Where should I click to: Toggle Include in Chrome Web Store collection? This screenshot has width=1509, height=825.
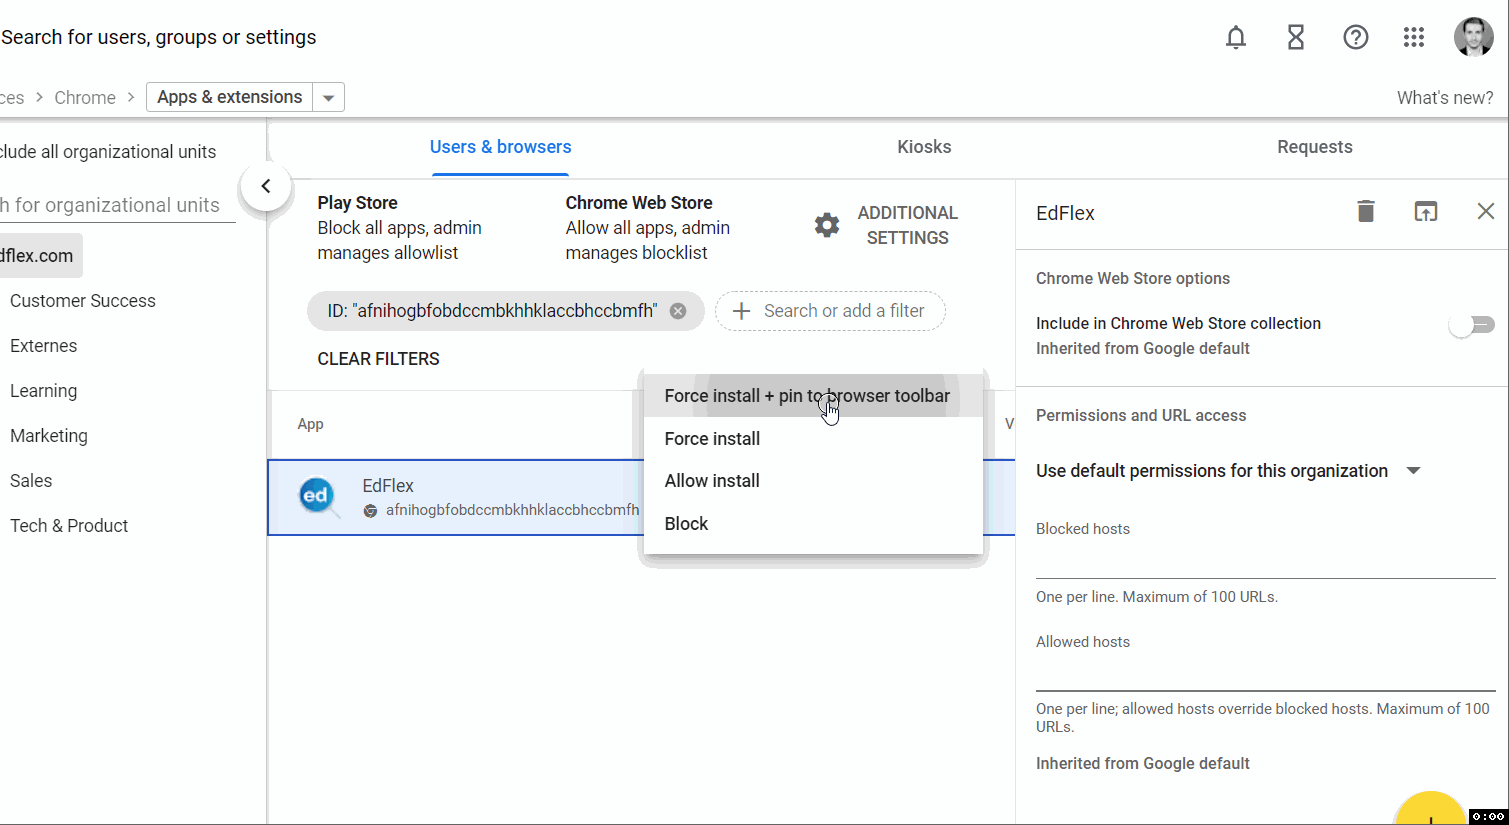[x=1472, y=325]
